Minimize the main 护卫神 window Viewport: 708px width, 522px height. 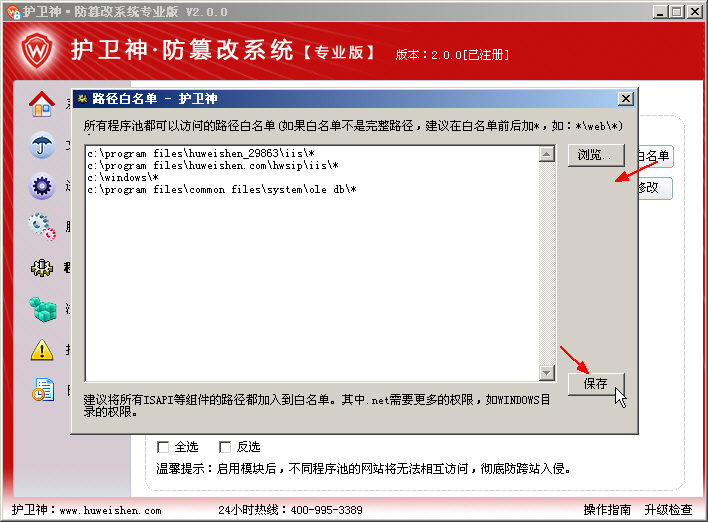(x=660, y=12)
